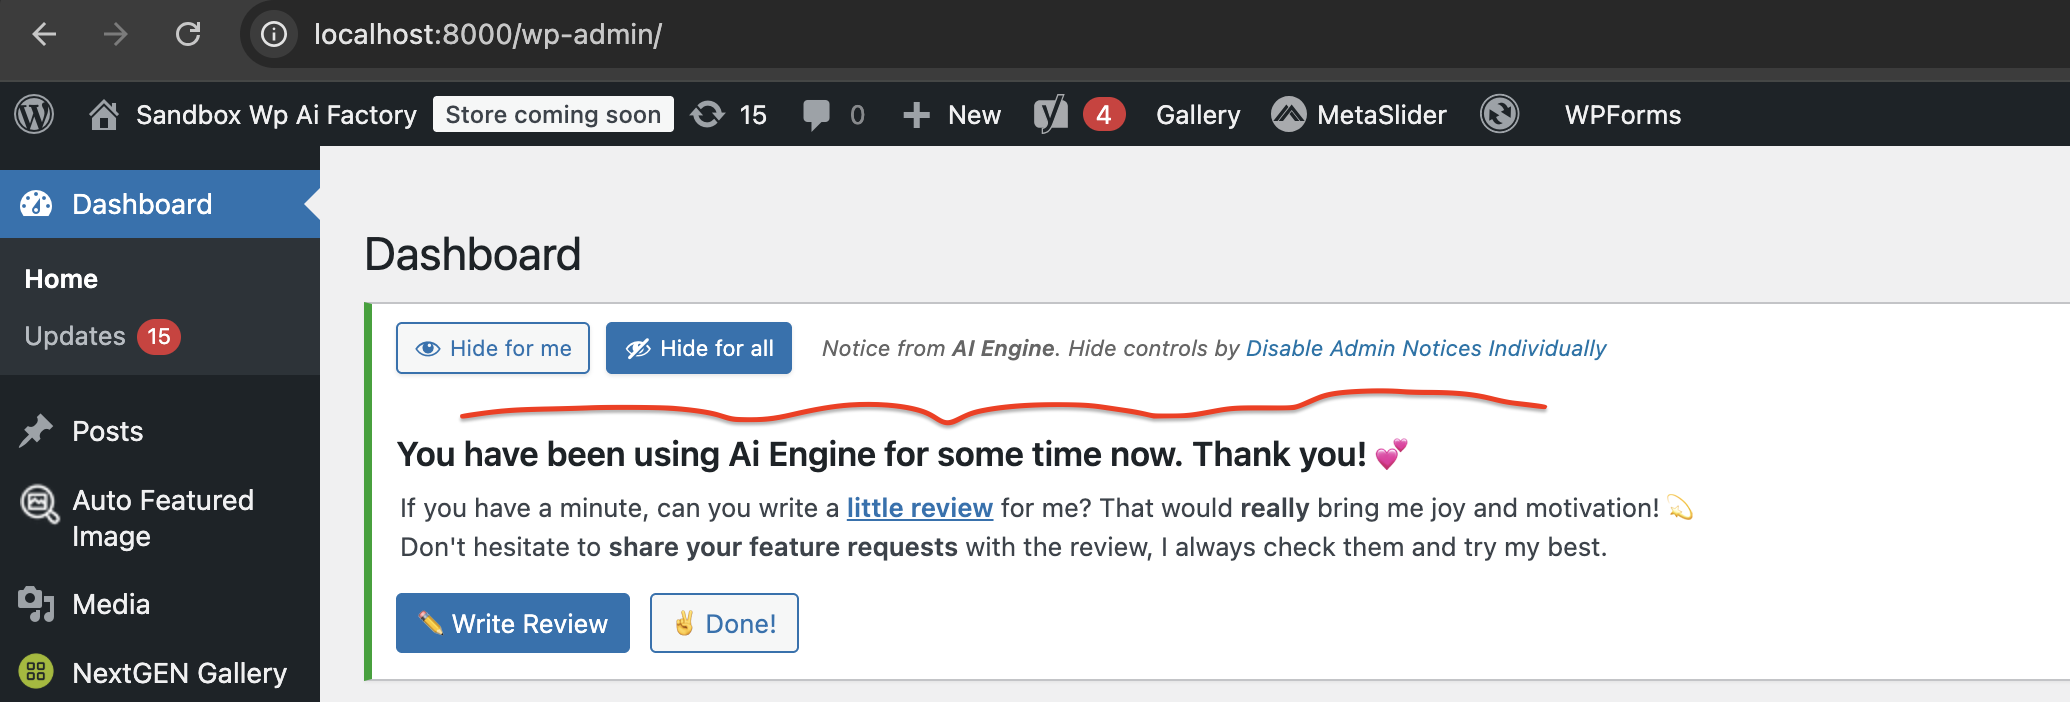Click the home icon beside the site name

click(x=103, y=114)
